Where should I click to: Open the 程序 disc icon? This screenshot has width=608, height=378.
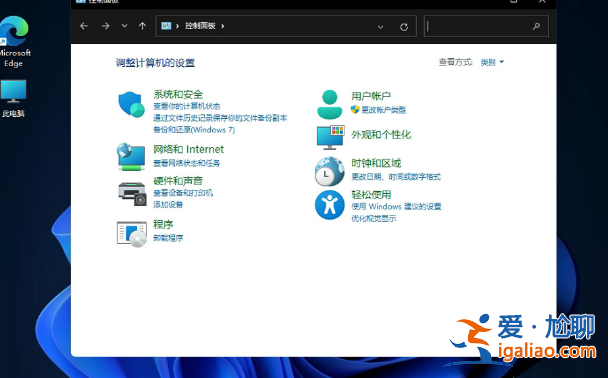[x=132, y=234]
